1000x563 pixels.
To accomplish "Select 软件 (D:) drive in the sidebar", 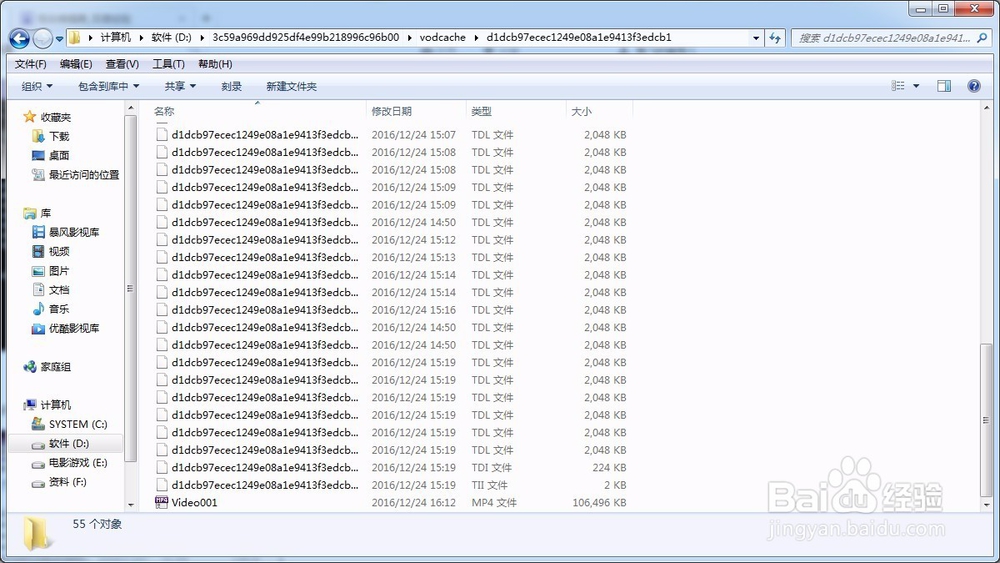I will tap(68, 443).
